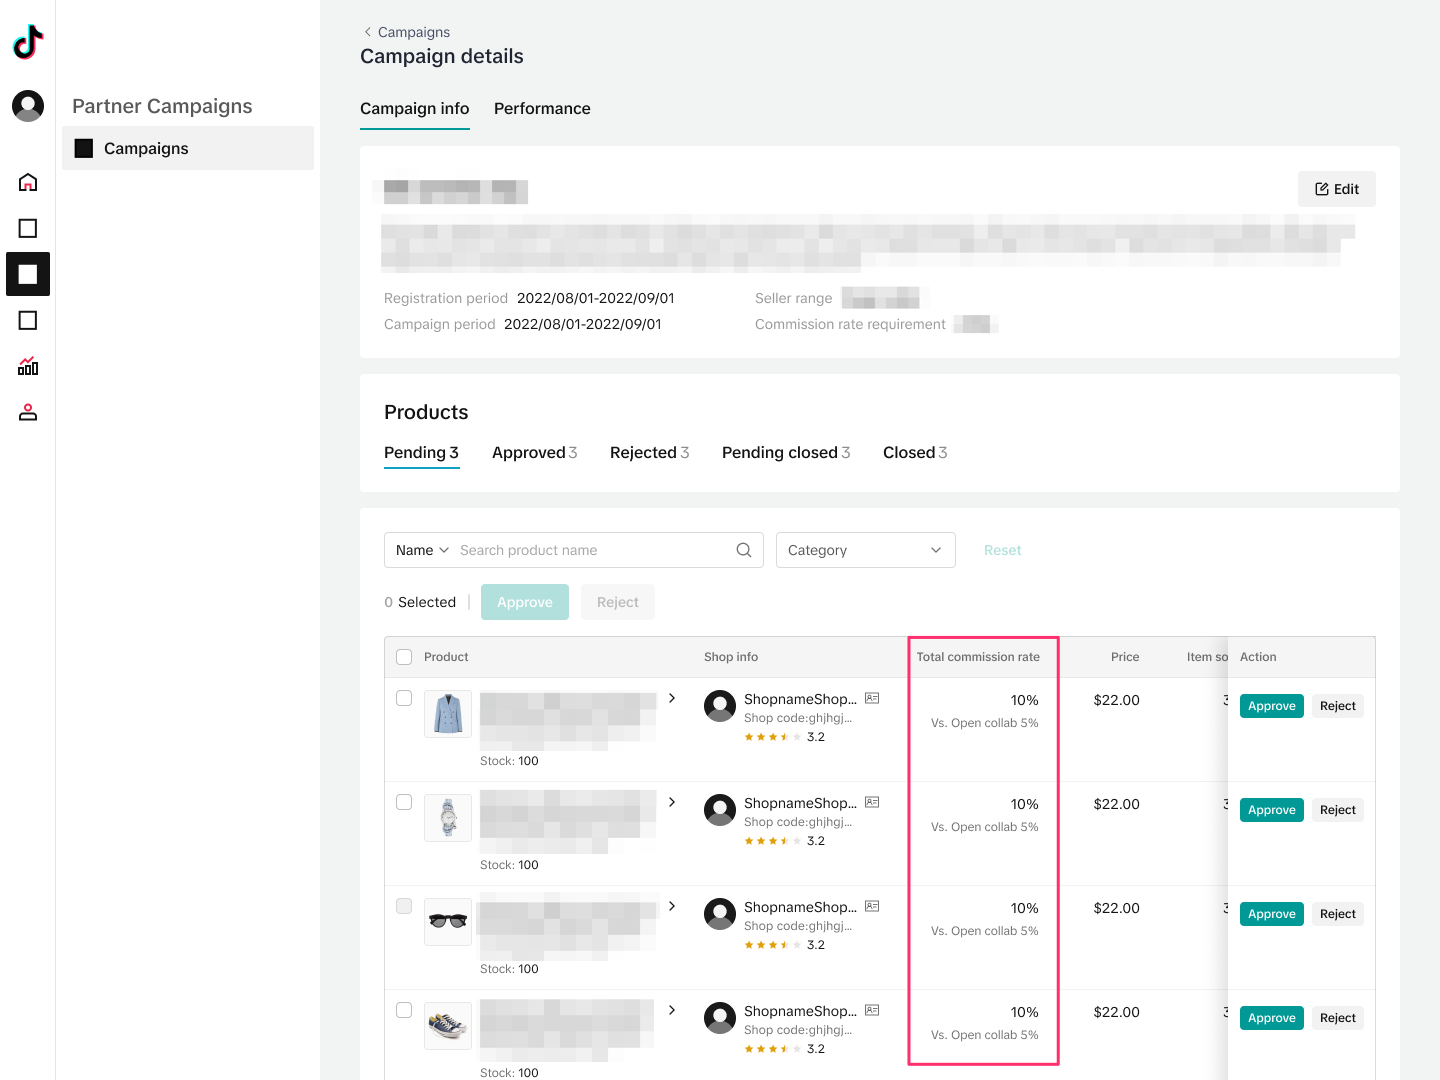Open the analytics chart icon in sidebar

click(x=28, y=366)
